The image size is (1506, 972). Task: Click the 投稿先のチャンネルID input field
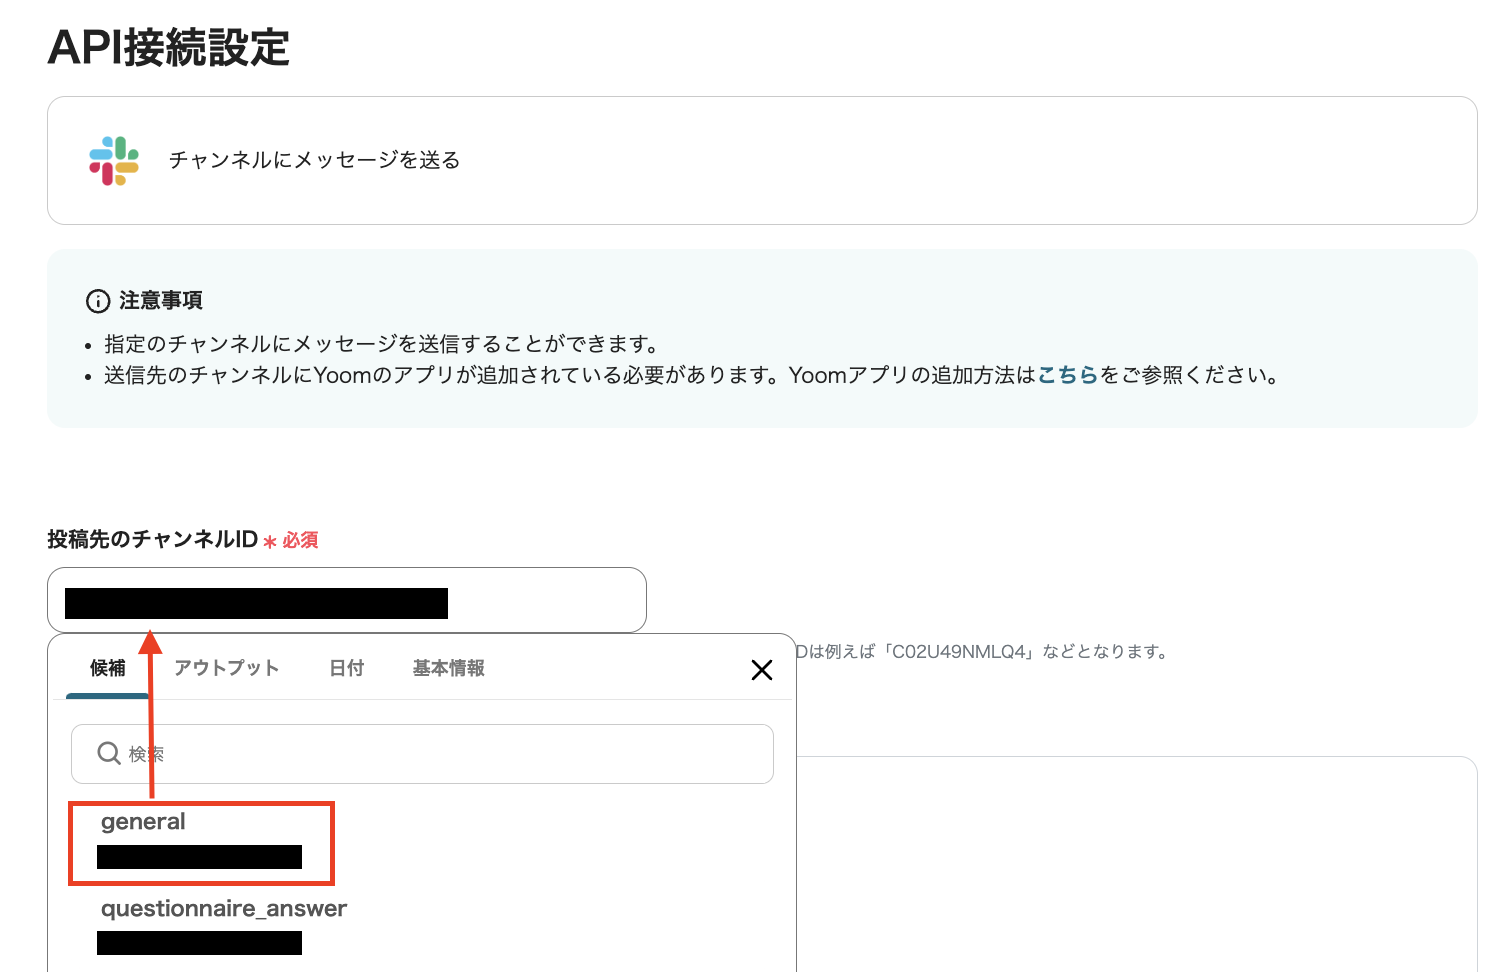pyautogui.click(x=347, y=599)
